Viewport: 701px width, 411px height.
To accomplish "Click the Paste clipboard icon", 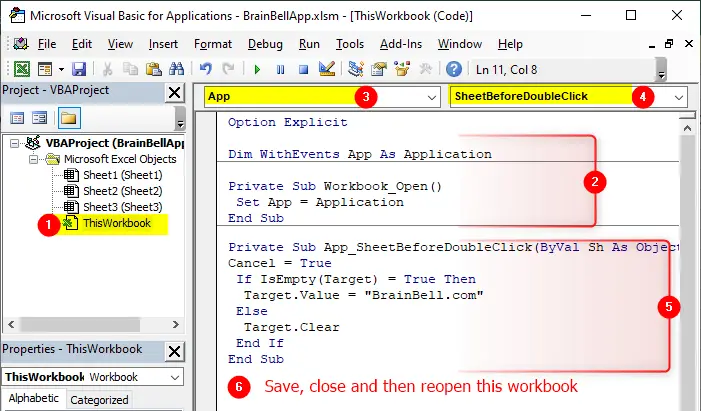I will 154,69.
